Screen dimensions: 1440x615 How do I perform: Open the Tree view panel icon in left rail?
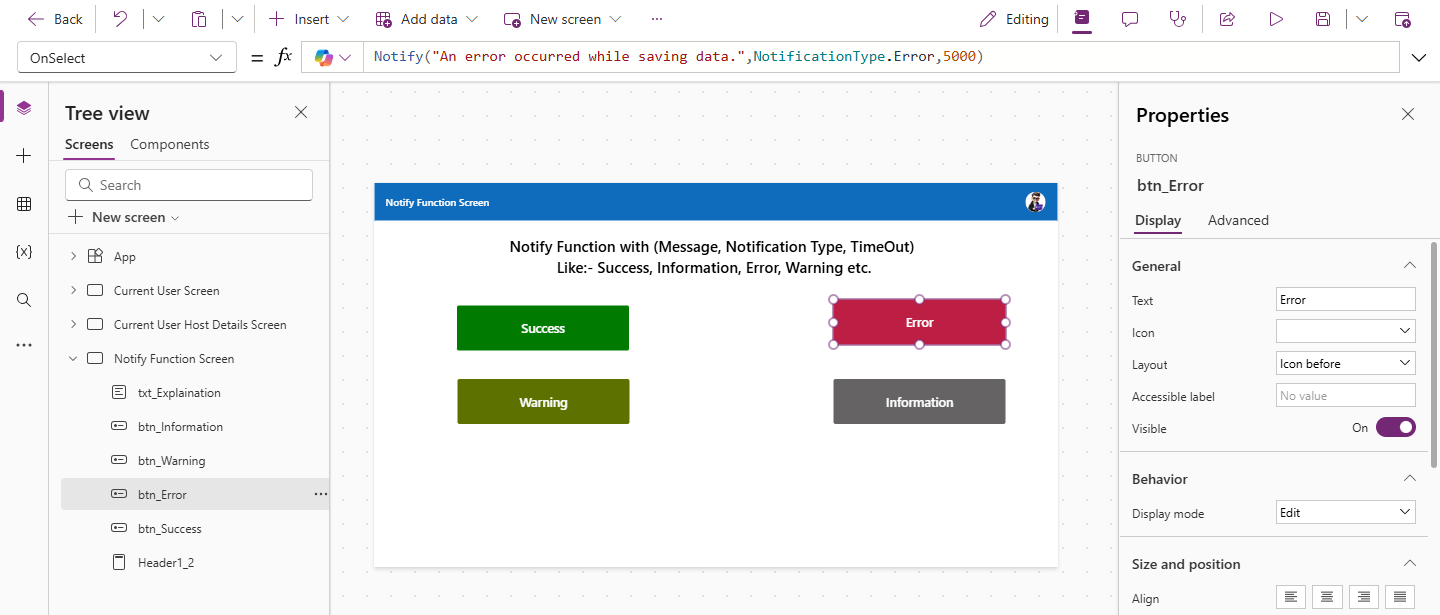(25, 107)
